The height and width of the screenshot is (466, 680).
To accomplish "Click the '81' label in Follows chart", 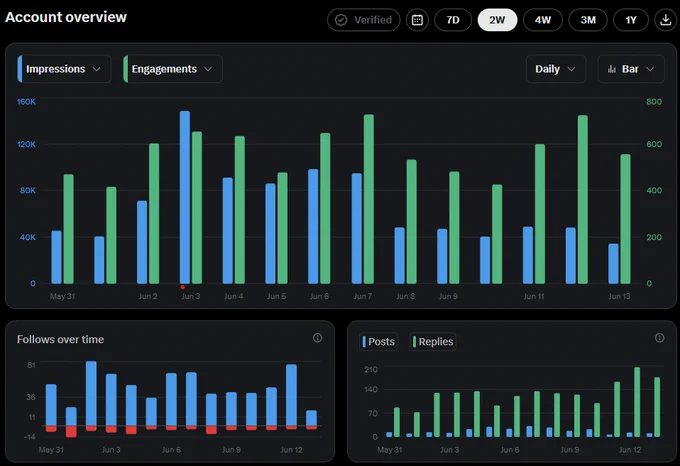I will coord(31,365).
